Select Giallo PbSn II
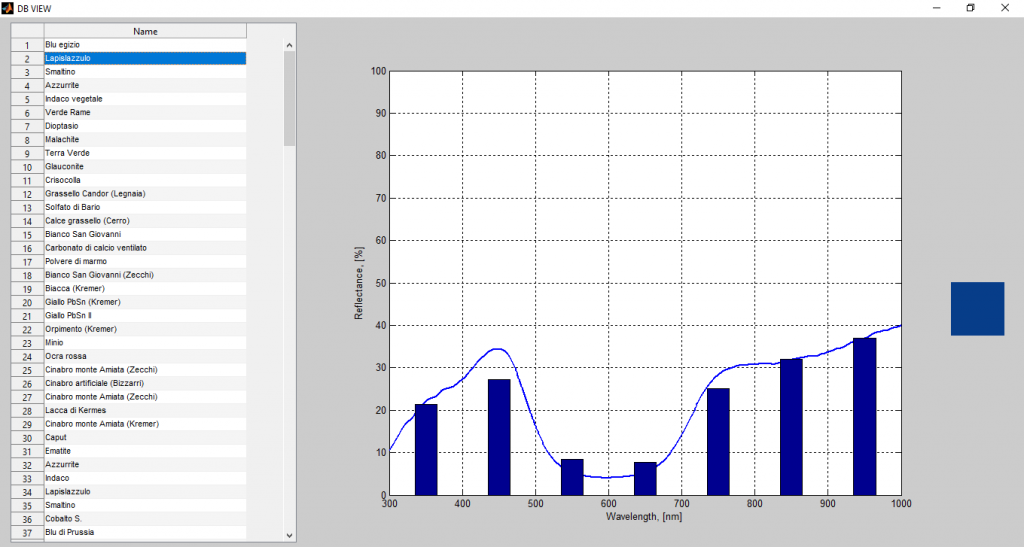Image resolution: width=1024 pixels, height=547 pixels. [145, 315]
